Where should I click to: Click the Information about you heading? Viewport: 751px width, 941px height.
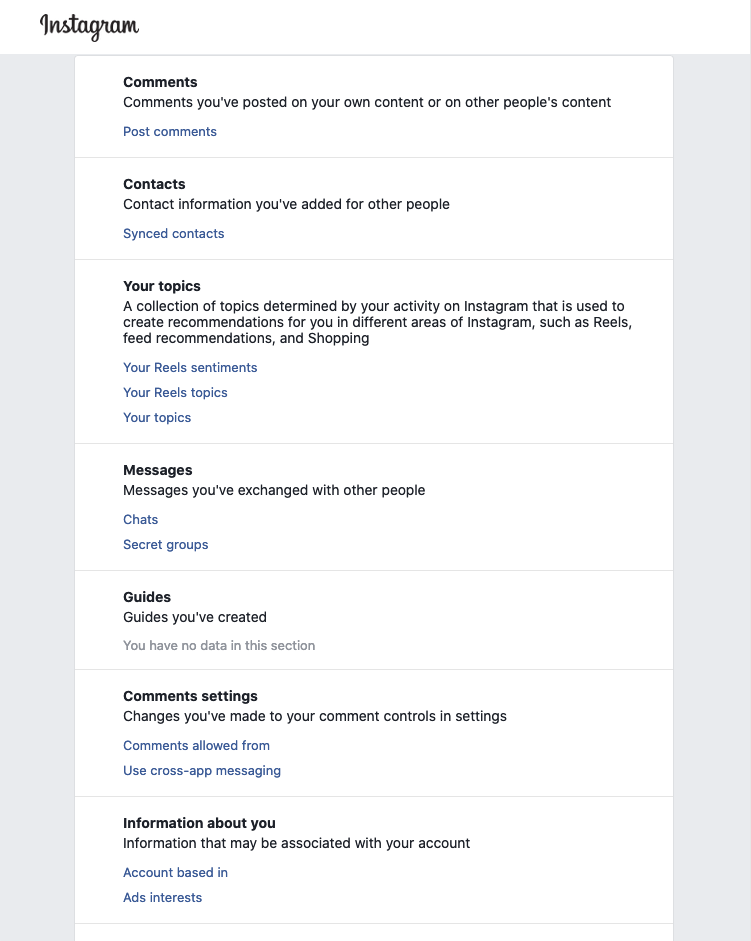point(199,823)
